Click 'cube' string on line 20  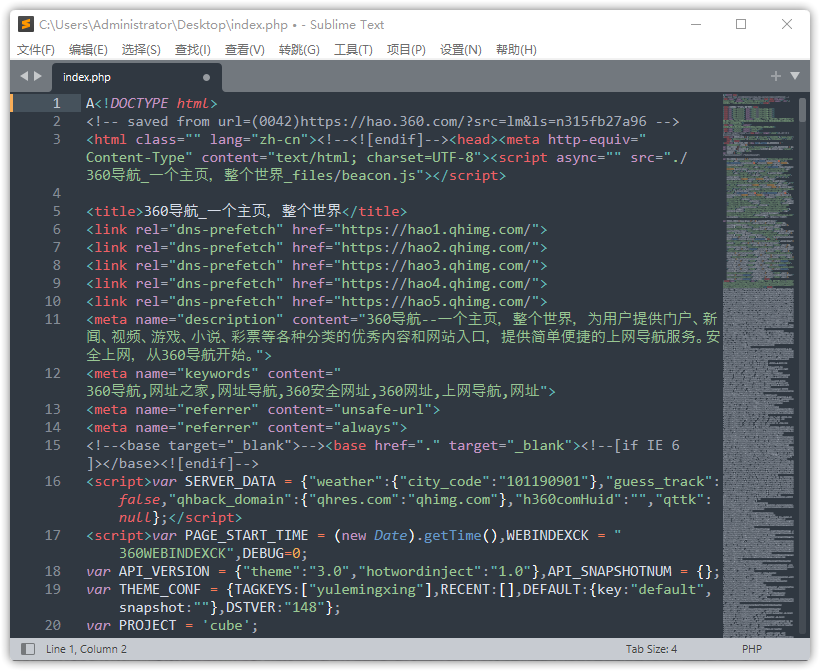[226, 625]
